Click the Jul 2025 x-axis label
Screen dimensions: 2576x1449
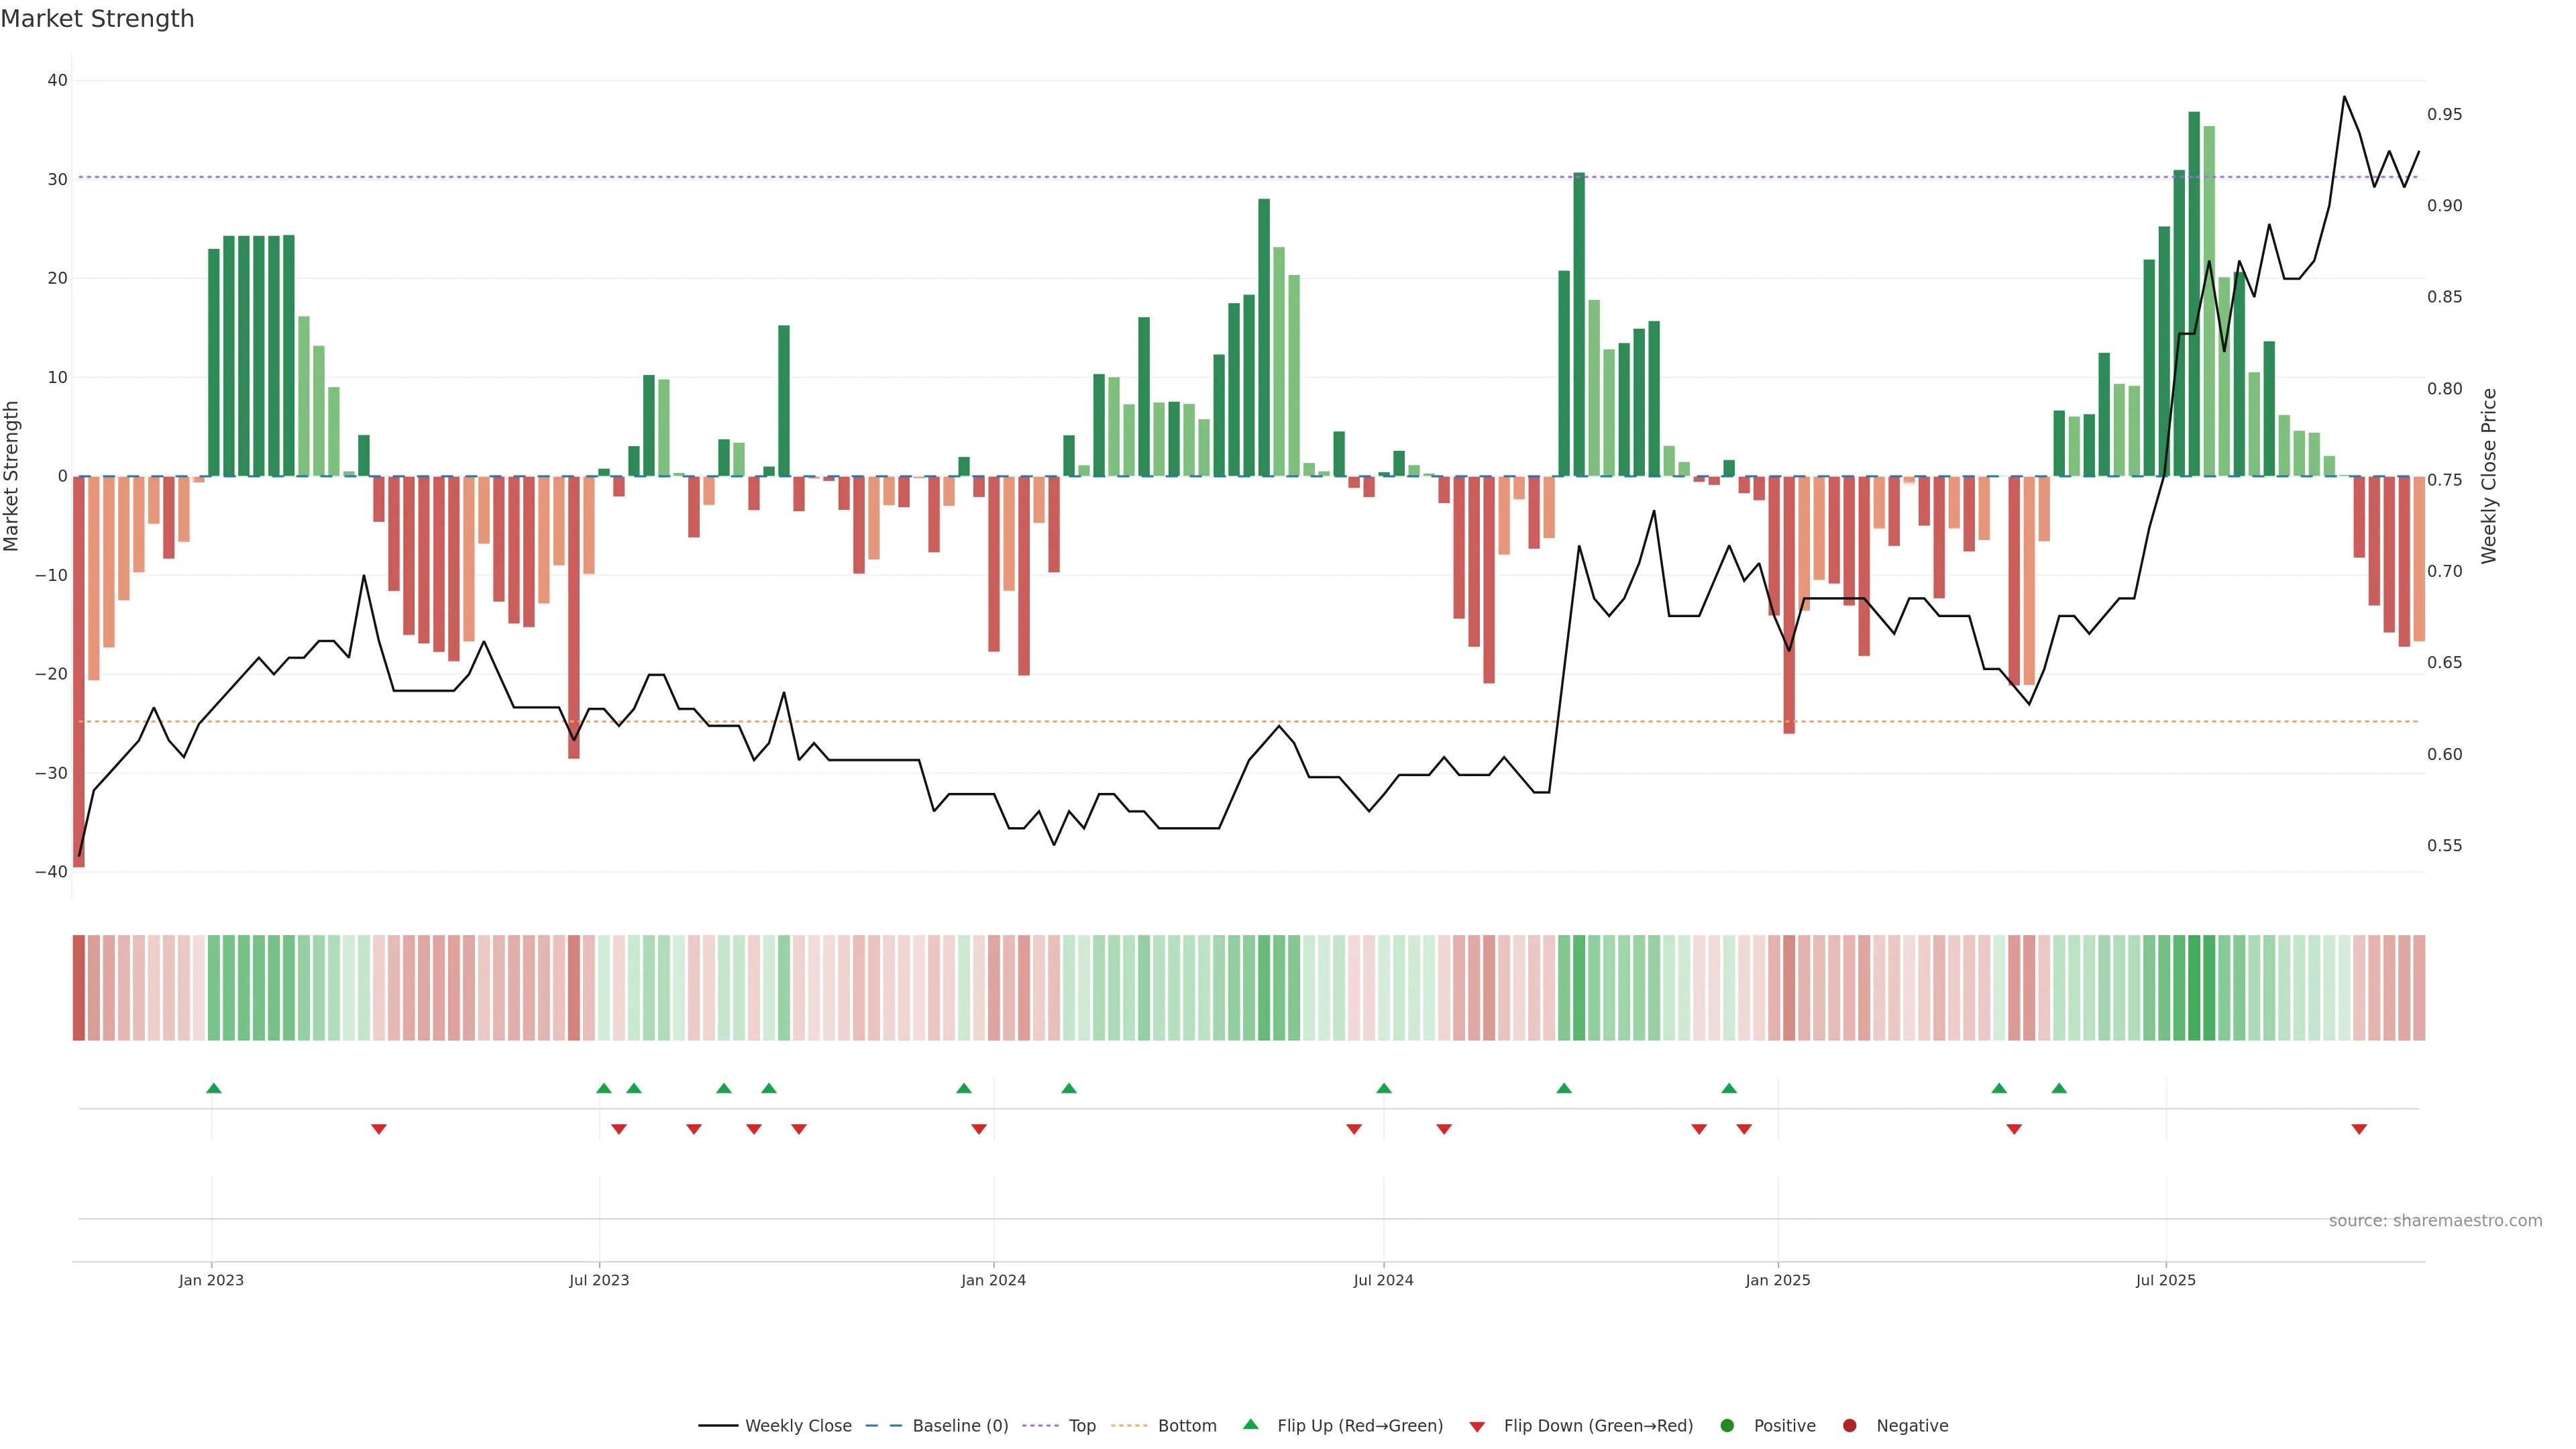point(2165,1280)
